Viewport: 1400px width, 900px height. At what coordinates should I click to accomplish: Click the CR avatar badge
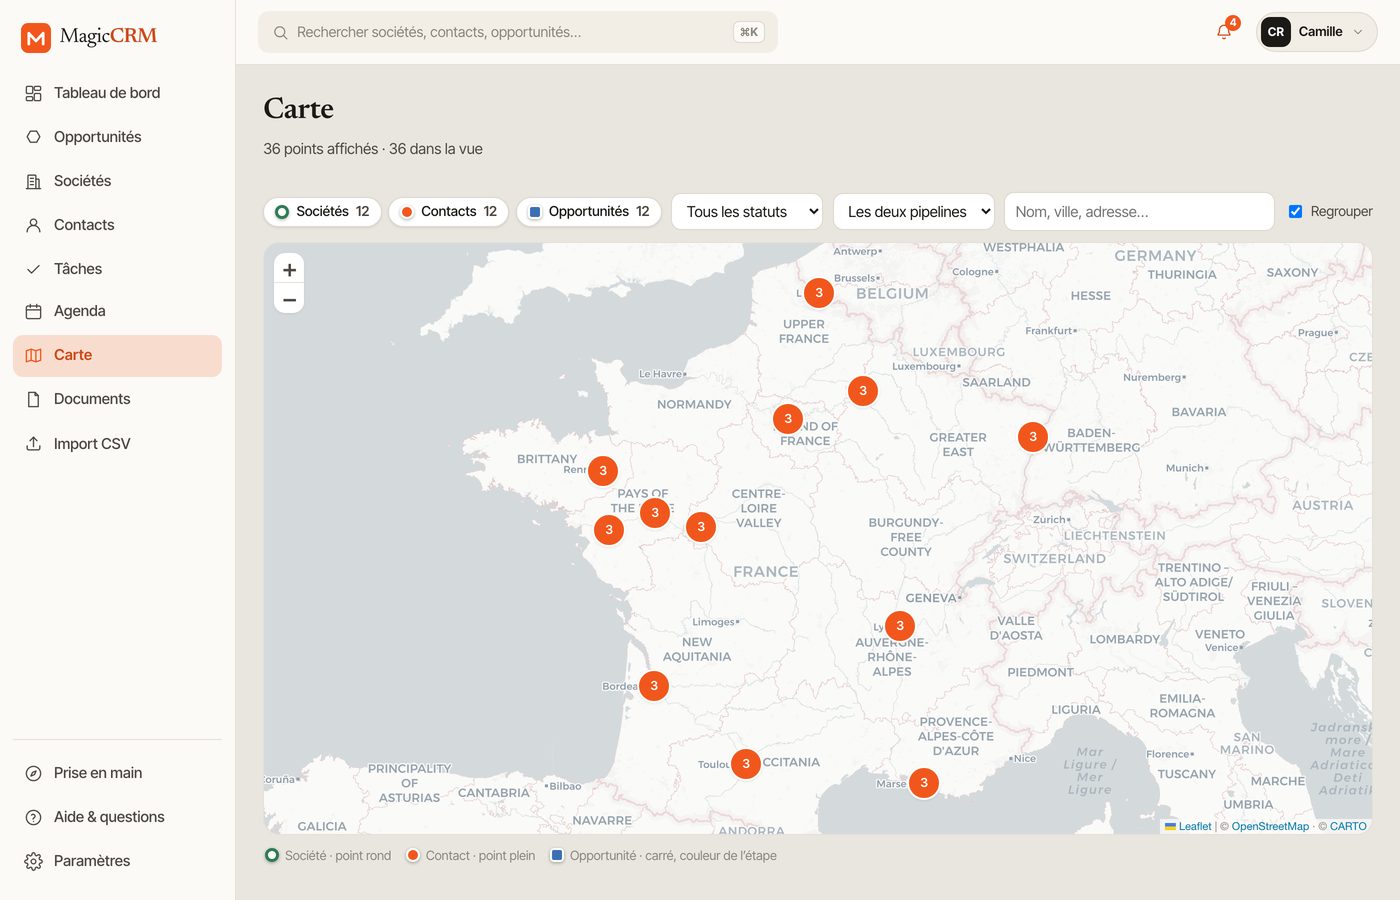[1276, 32]
